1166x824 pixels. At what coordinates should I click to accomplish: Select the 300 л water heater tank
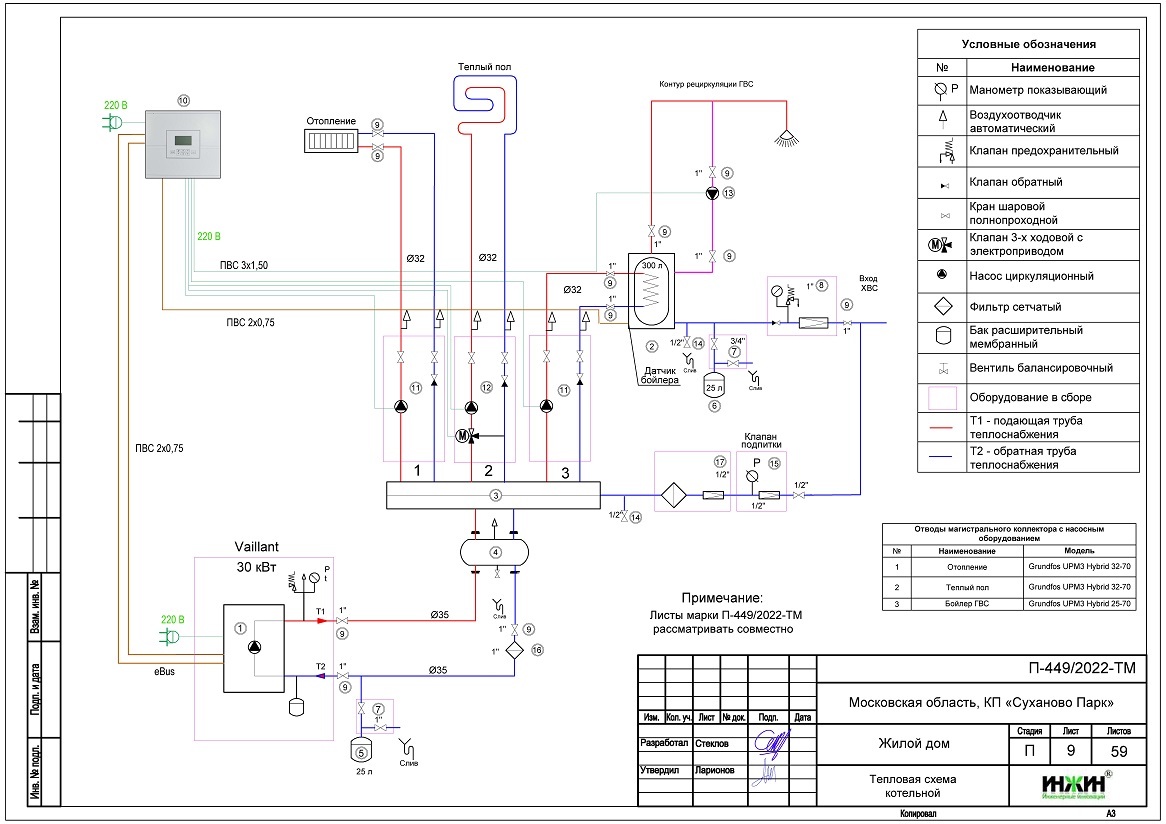[x=651, y=291]
